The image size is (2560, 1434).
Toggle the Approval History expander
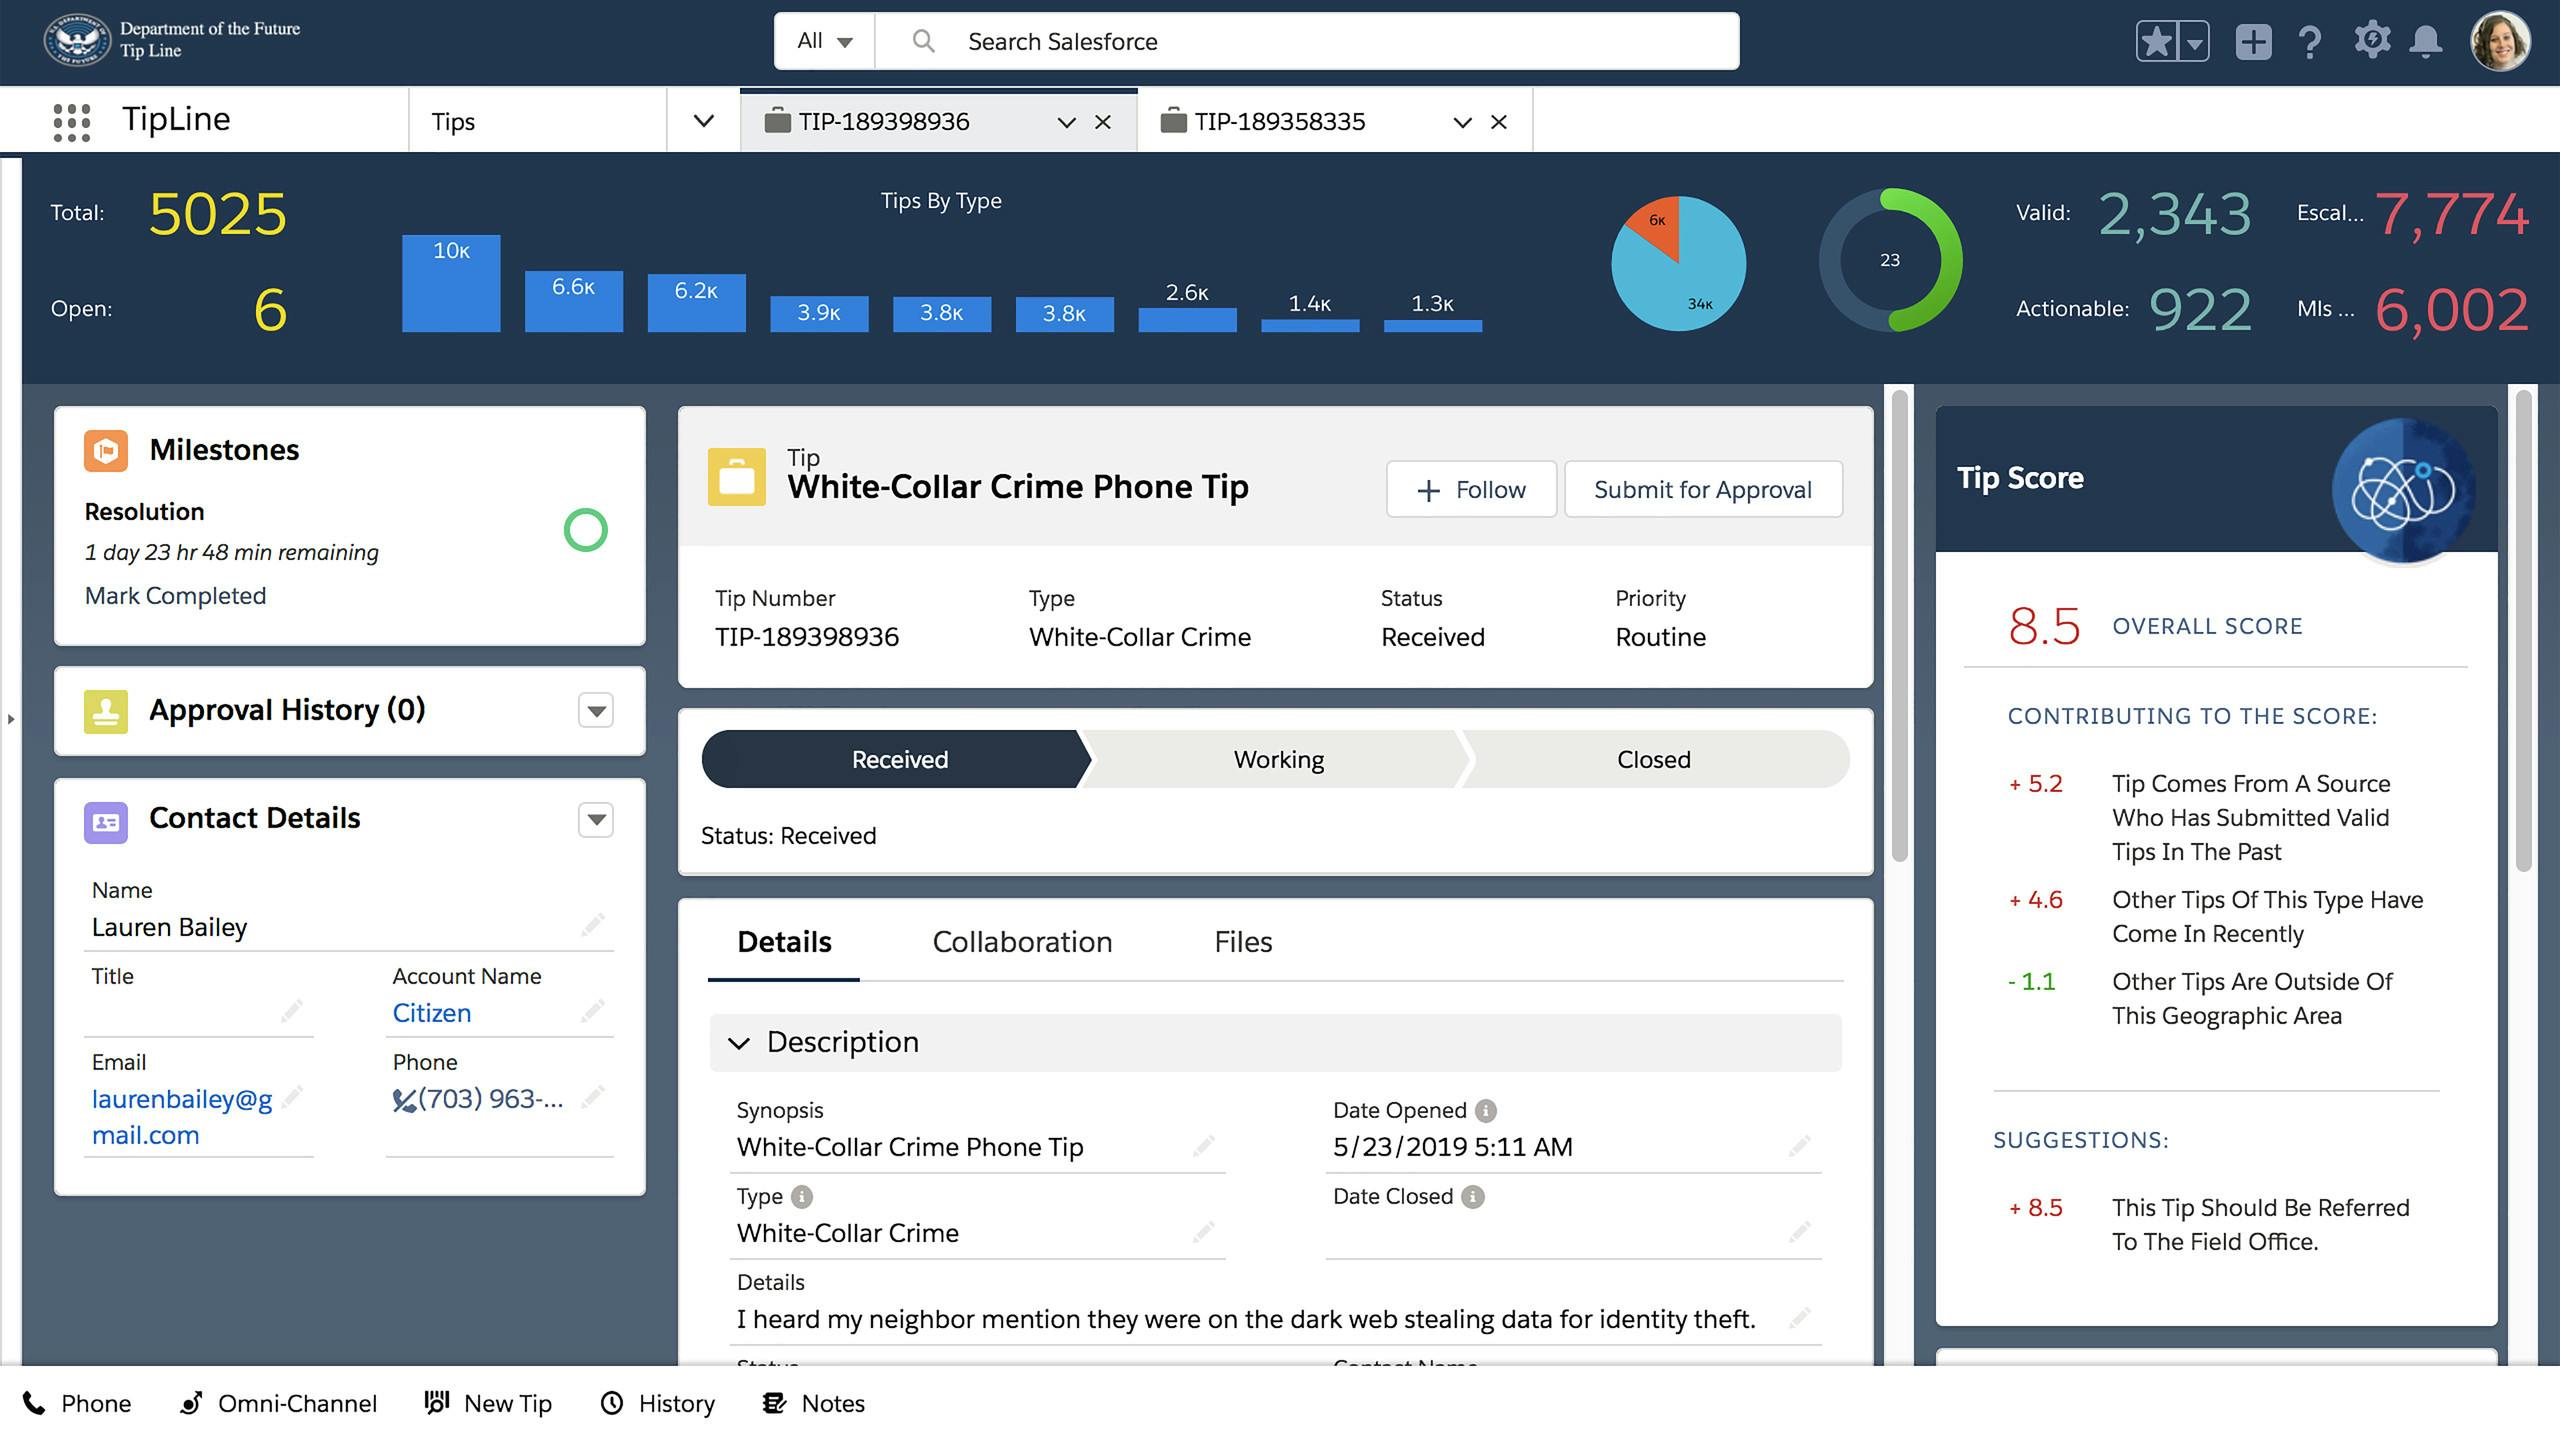pos(600,710)
